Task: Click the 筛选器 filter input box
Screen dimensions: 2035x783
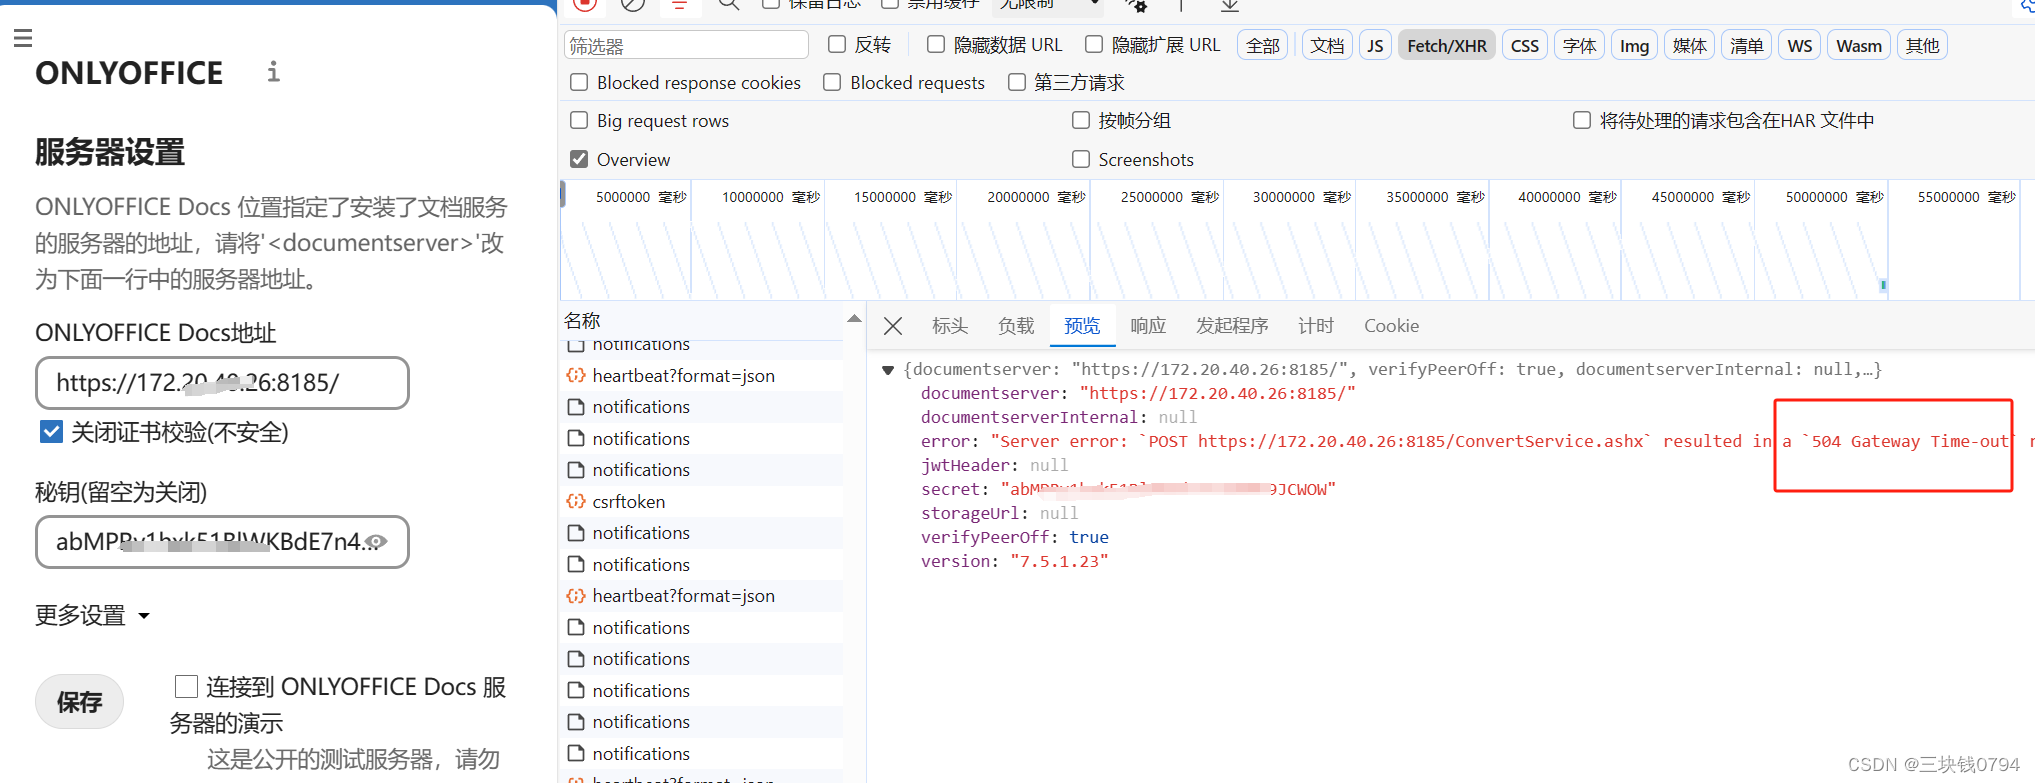Action: [x=686, y=45]
